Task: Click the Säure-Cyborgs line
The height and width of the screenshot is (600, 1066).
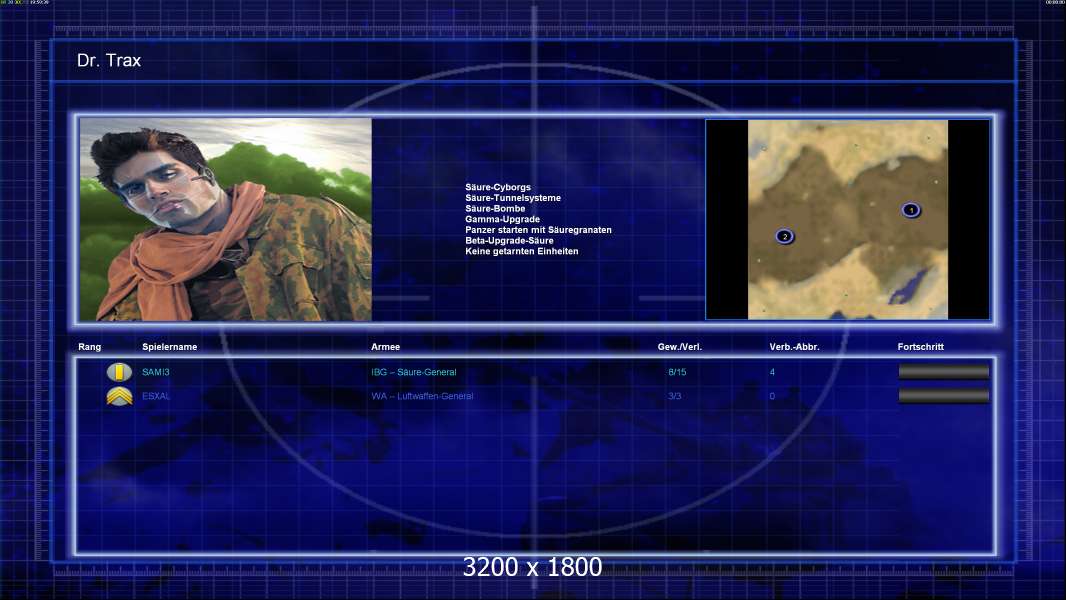Action: pyautogui.click(x=498, y=187)
